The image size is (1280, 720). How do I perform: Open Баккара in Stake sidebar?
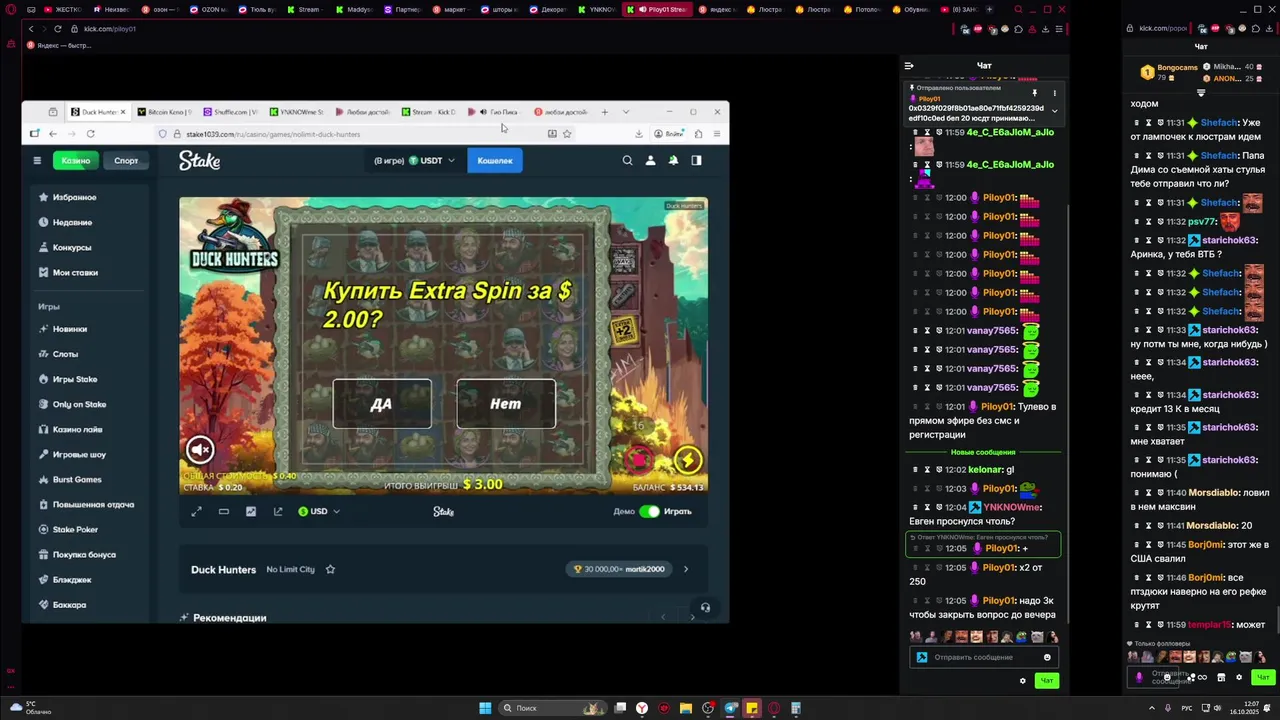(x=69, y=604)
